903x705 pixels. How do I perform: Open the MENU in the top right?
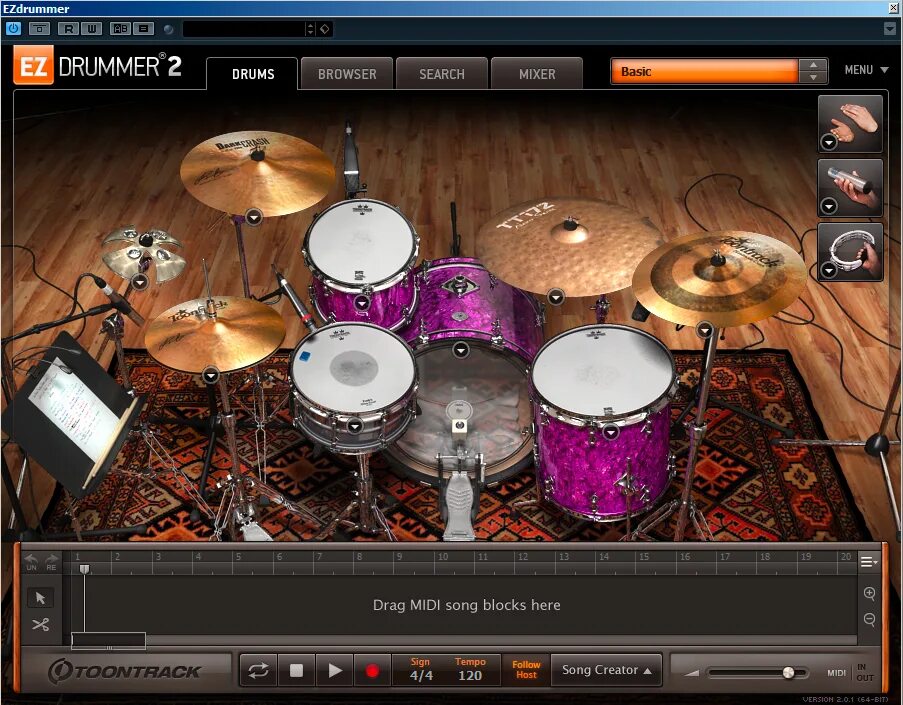pos(866,70)
